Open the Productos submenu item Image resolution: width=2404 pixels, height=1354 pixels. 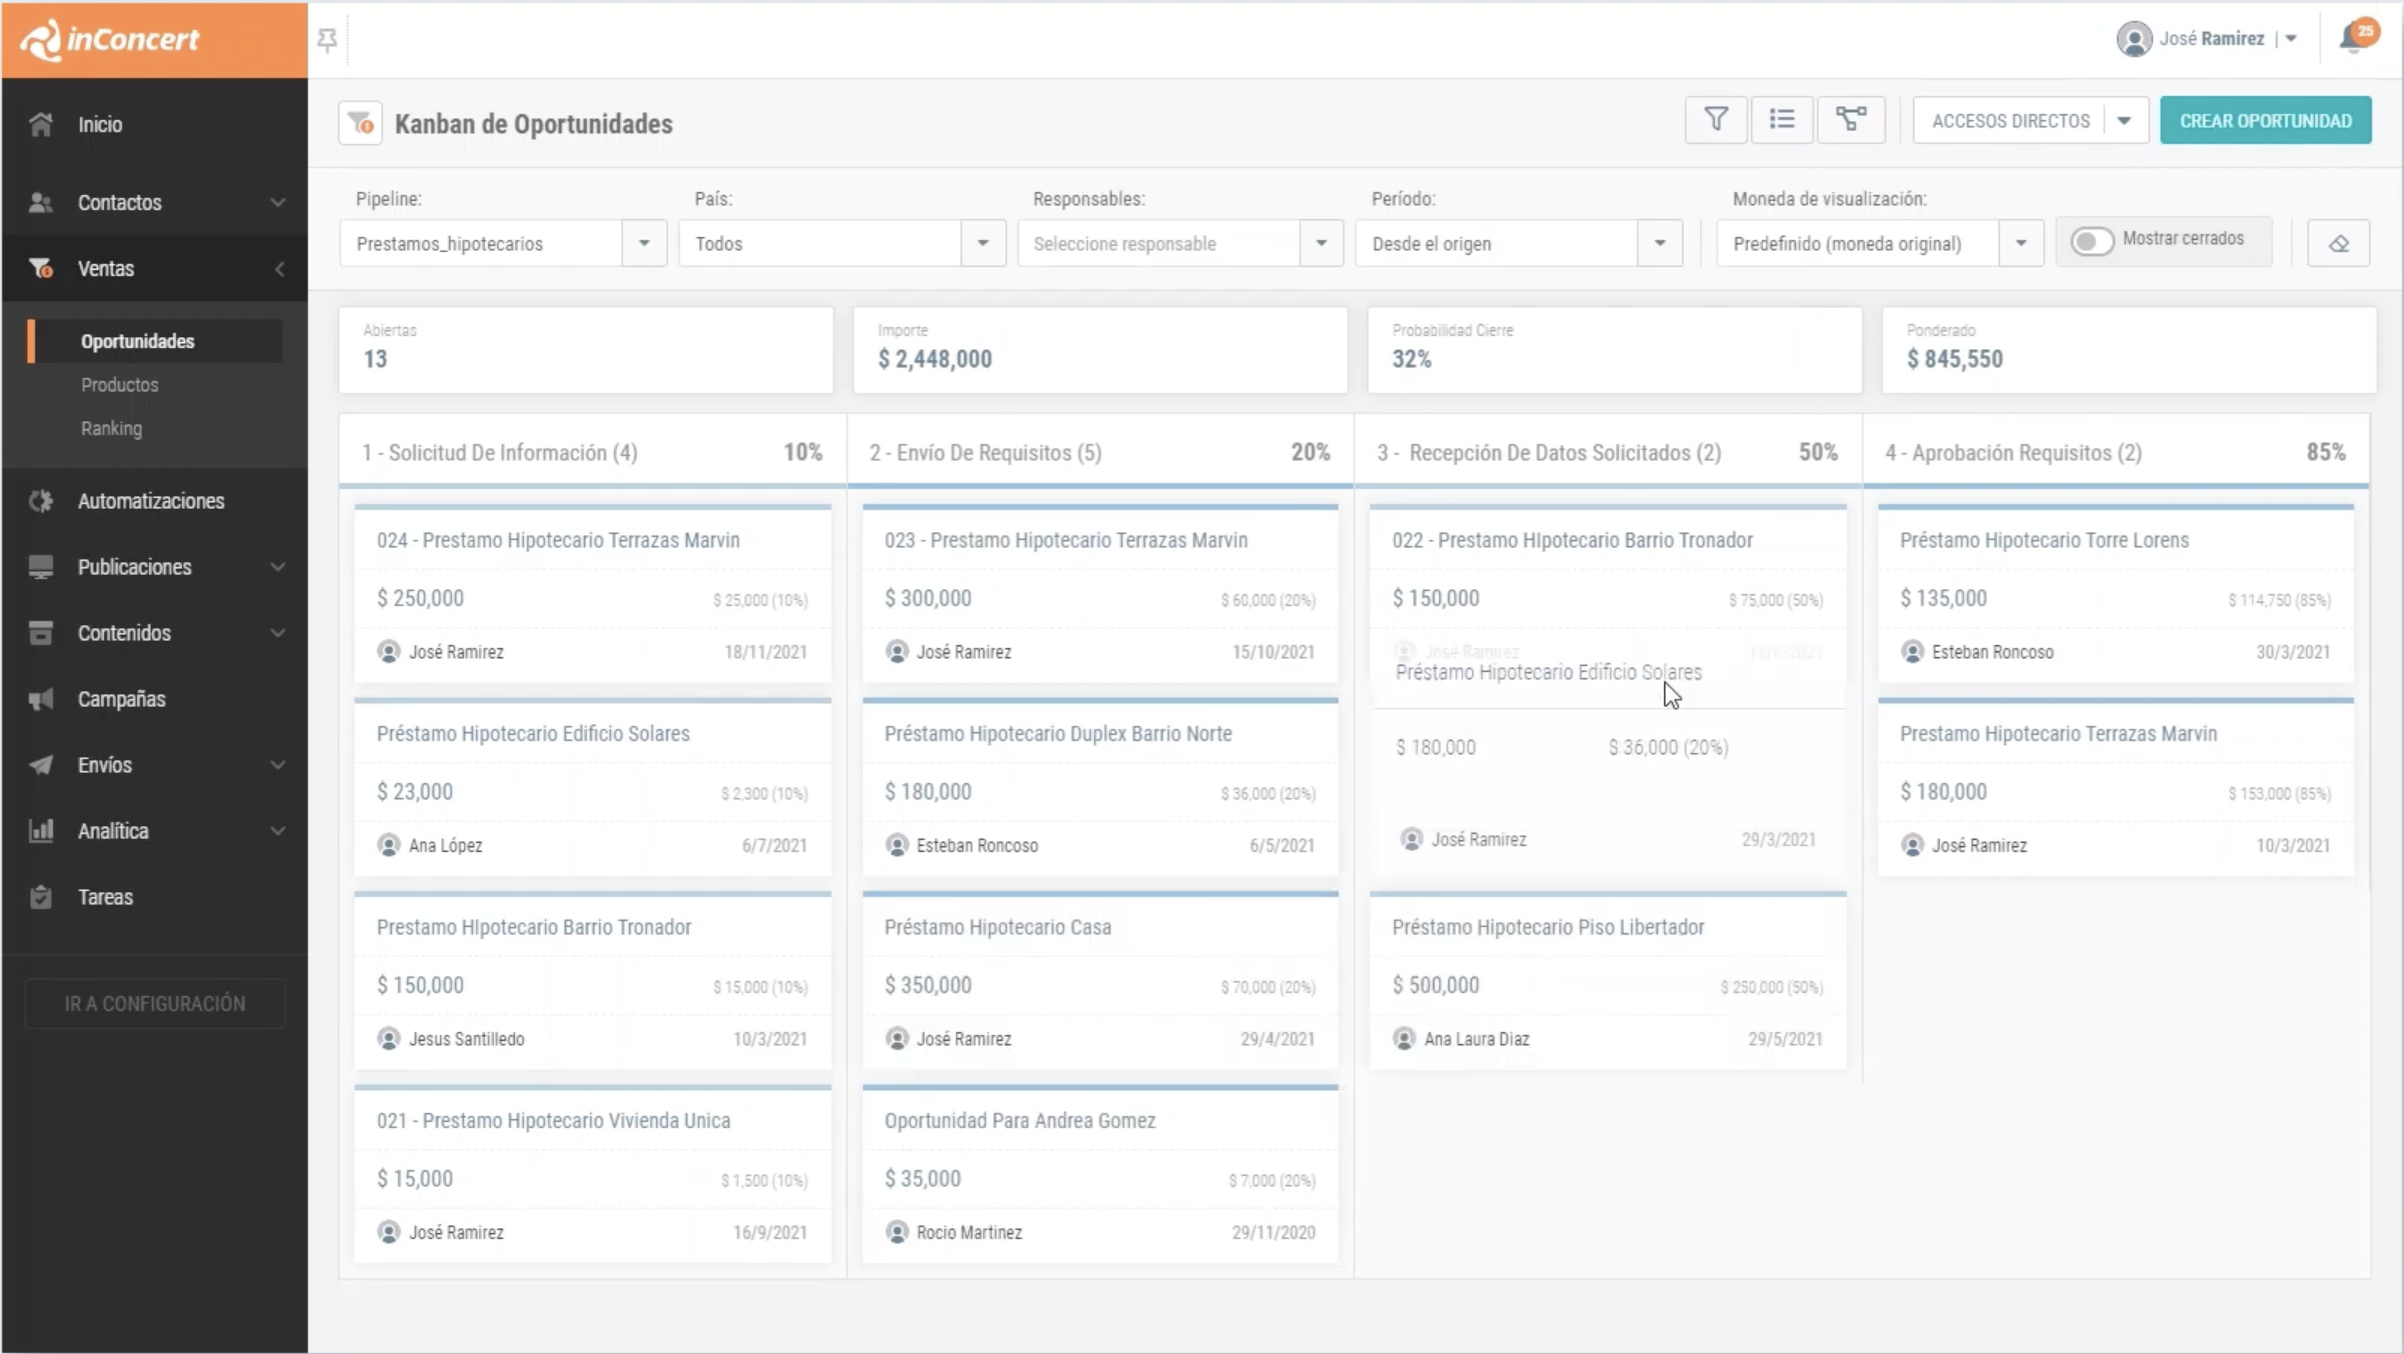(x=120, y=385)
